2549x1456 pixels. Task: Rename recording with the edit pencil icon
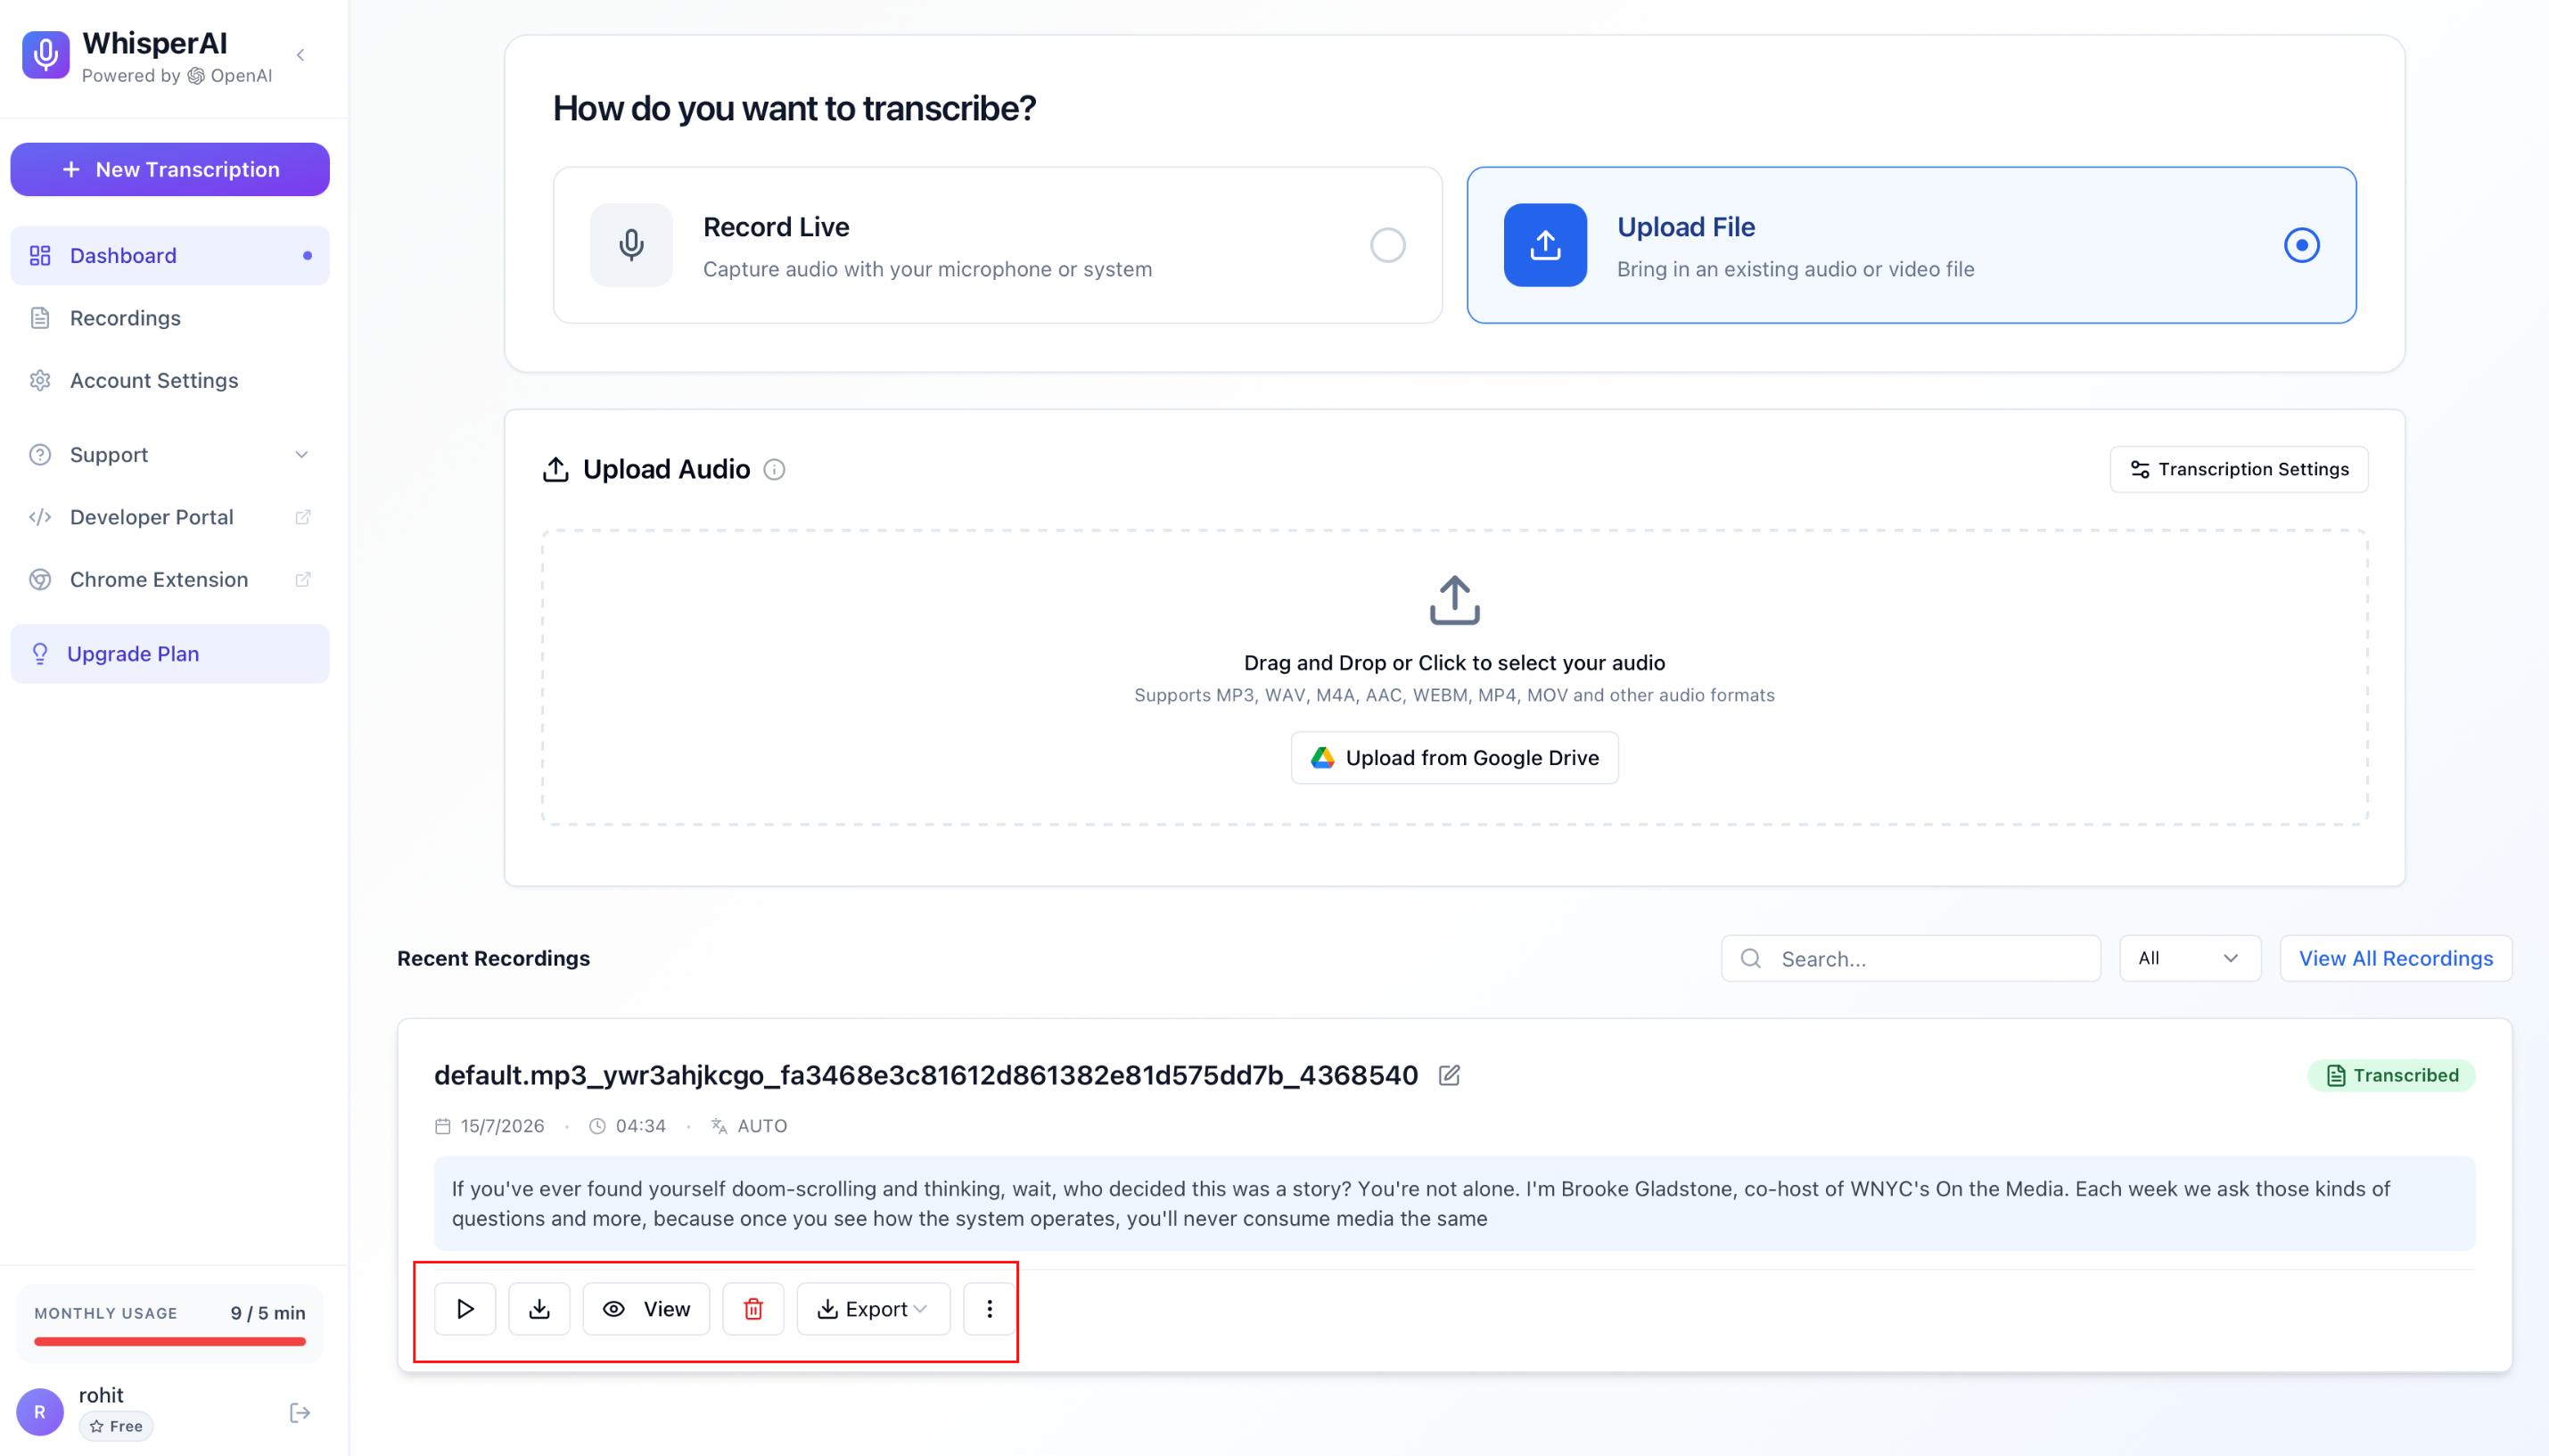(x=1449, y=1076)
